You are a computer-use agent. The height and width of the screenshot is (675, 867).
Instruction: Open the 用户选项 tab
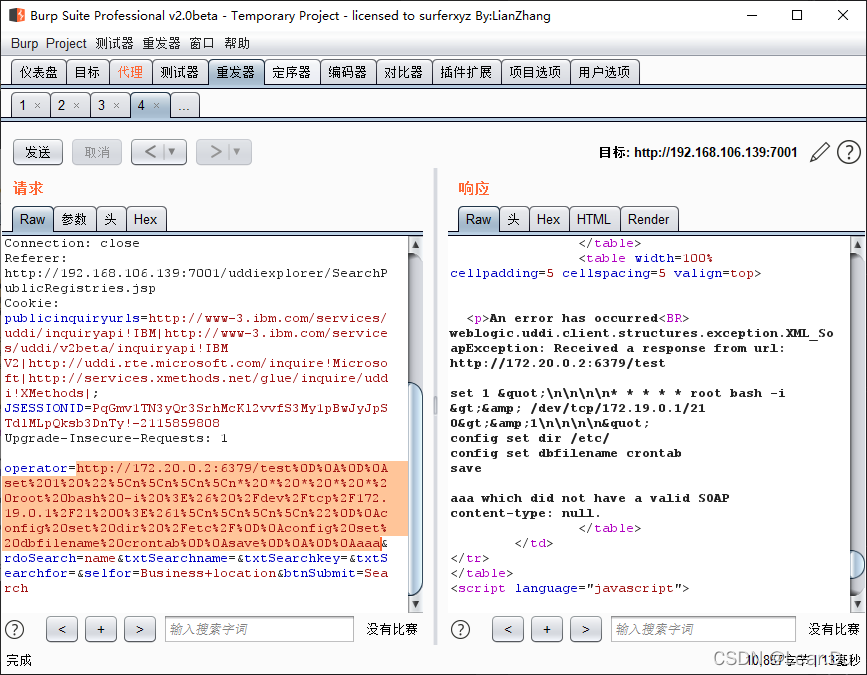pyautogui.click(x=604, y=72)
